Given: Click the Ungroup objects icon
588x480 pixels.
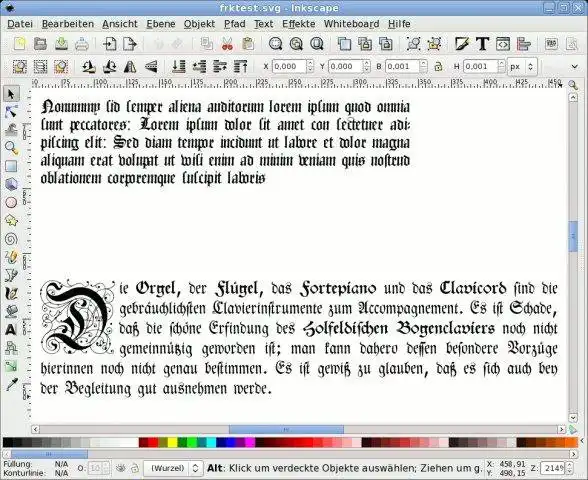Looking at the screenshot, I should (x=434, y=44).
